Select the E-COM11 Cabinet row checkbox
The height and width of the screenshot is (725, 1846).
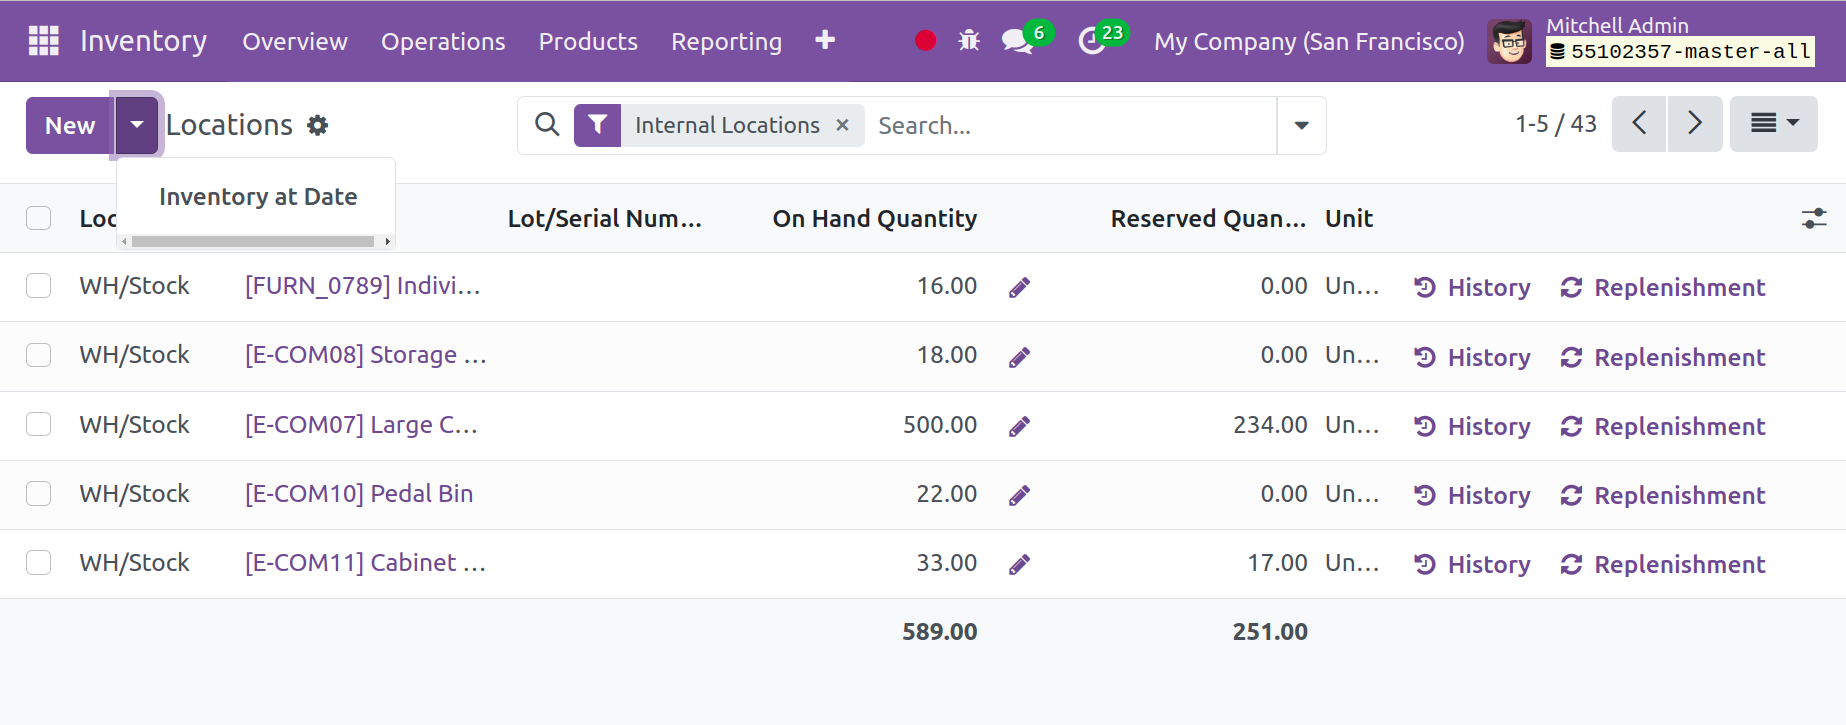39,563
